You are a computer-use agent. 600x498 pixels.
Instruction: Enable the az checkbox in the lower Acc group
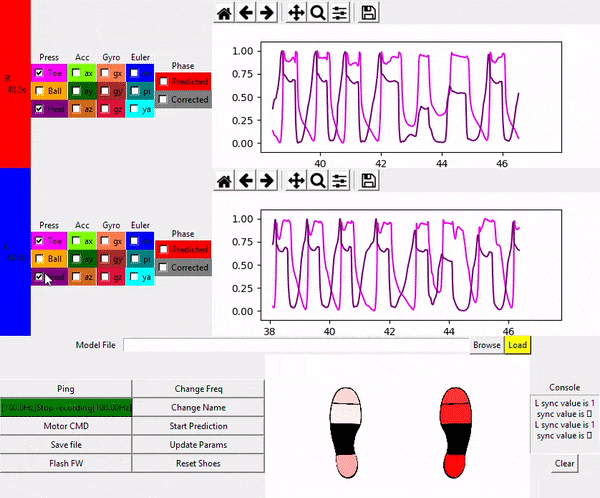click(x=76, y=276)
